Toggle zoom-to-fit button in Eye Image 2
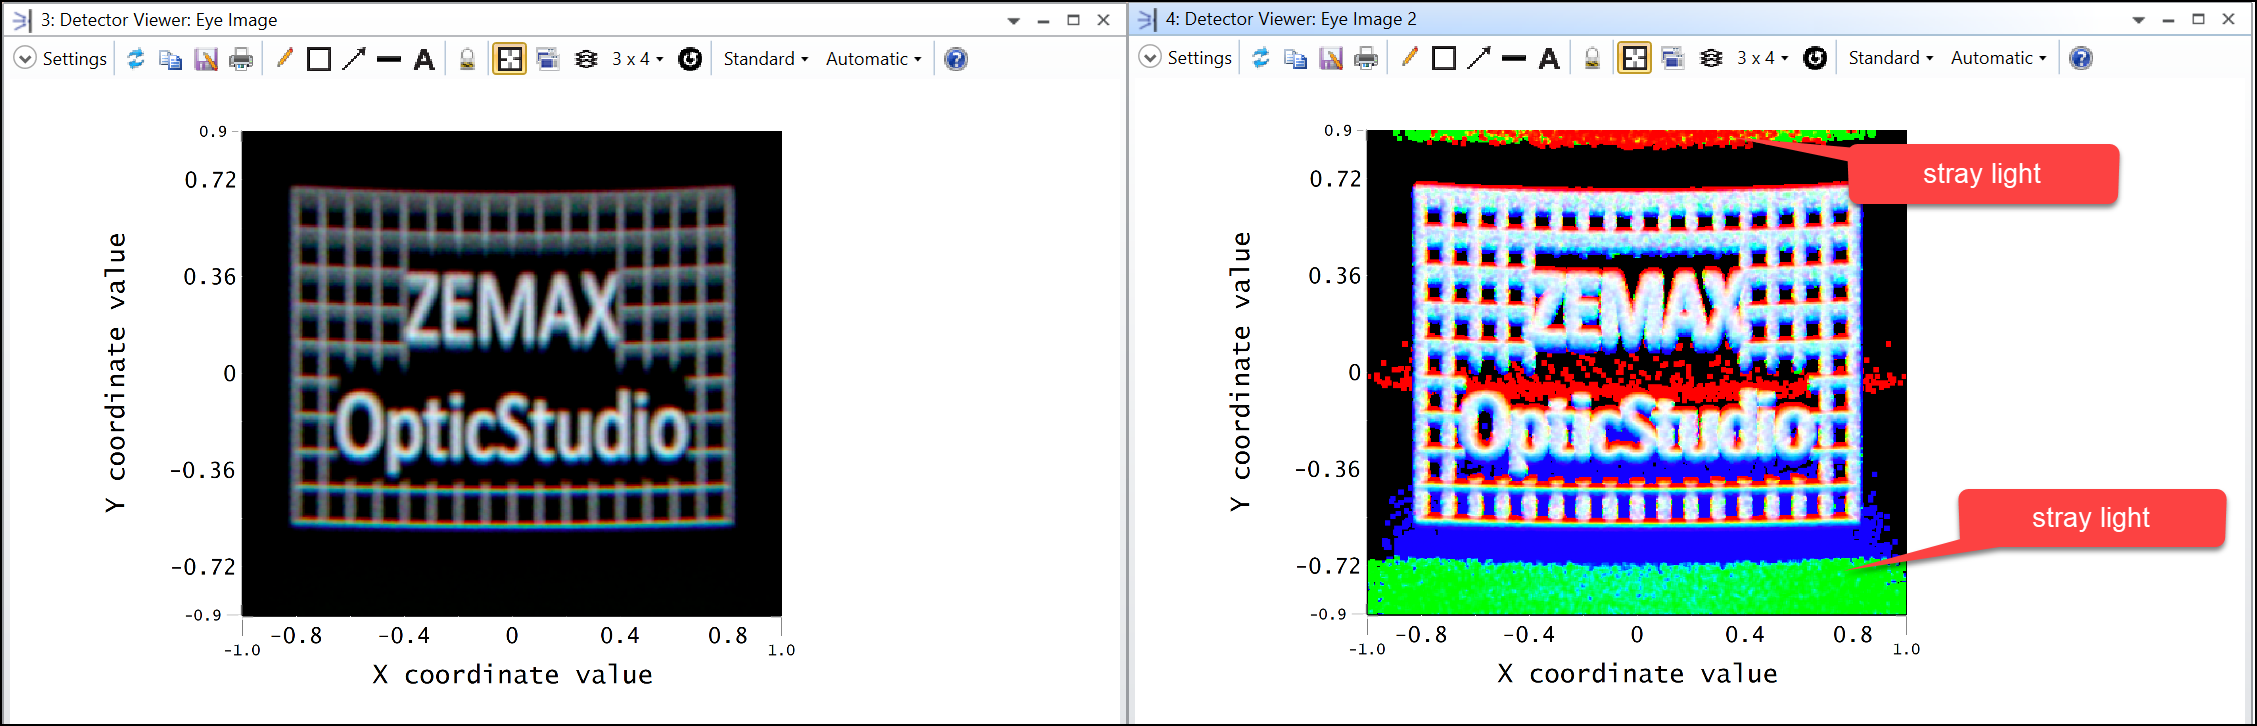Screen dimensions: 2257x726 [1634, 58]
